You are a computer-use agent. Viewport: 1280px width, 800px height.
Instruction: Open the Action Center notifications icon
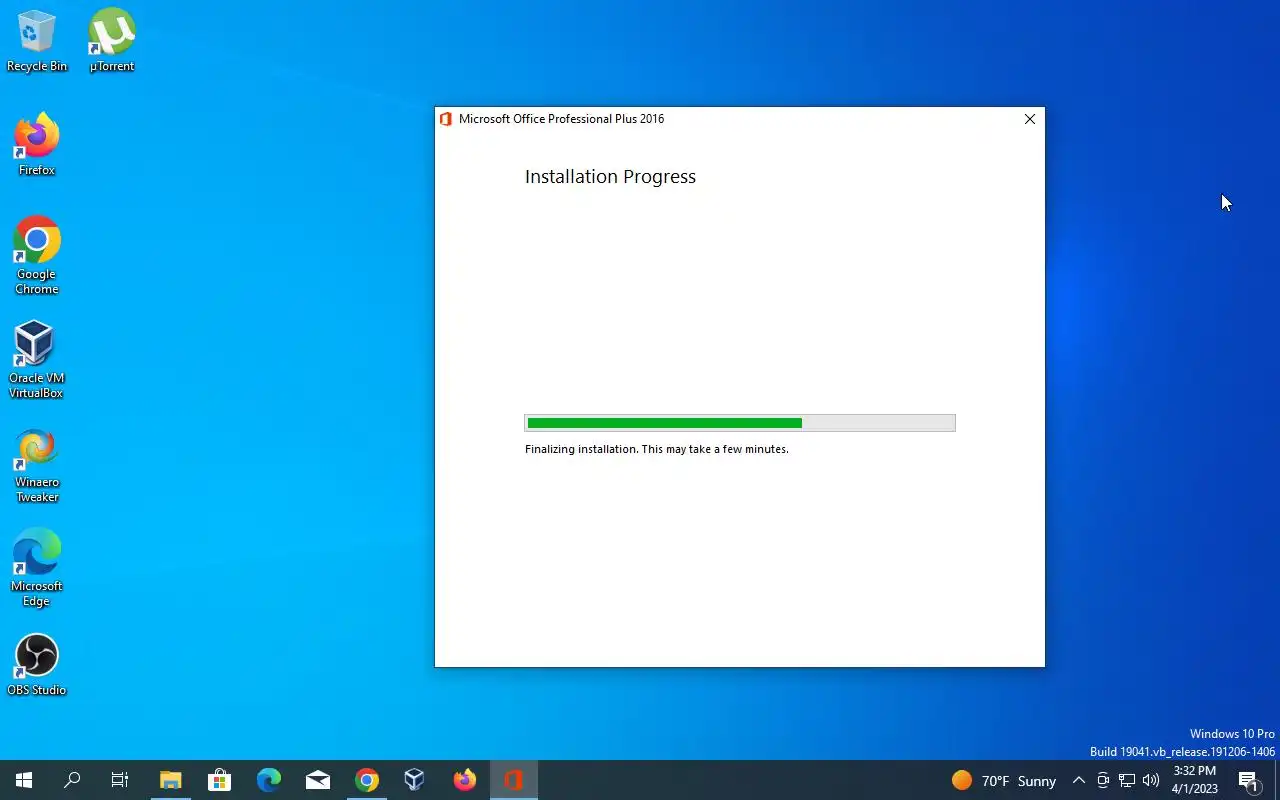coord(1249,780)
